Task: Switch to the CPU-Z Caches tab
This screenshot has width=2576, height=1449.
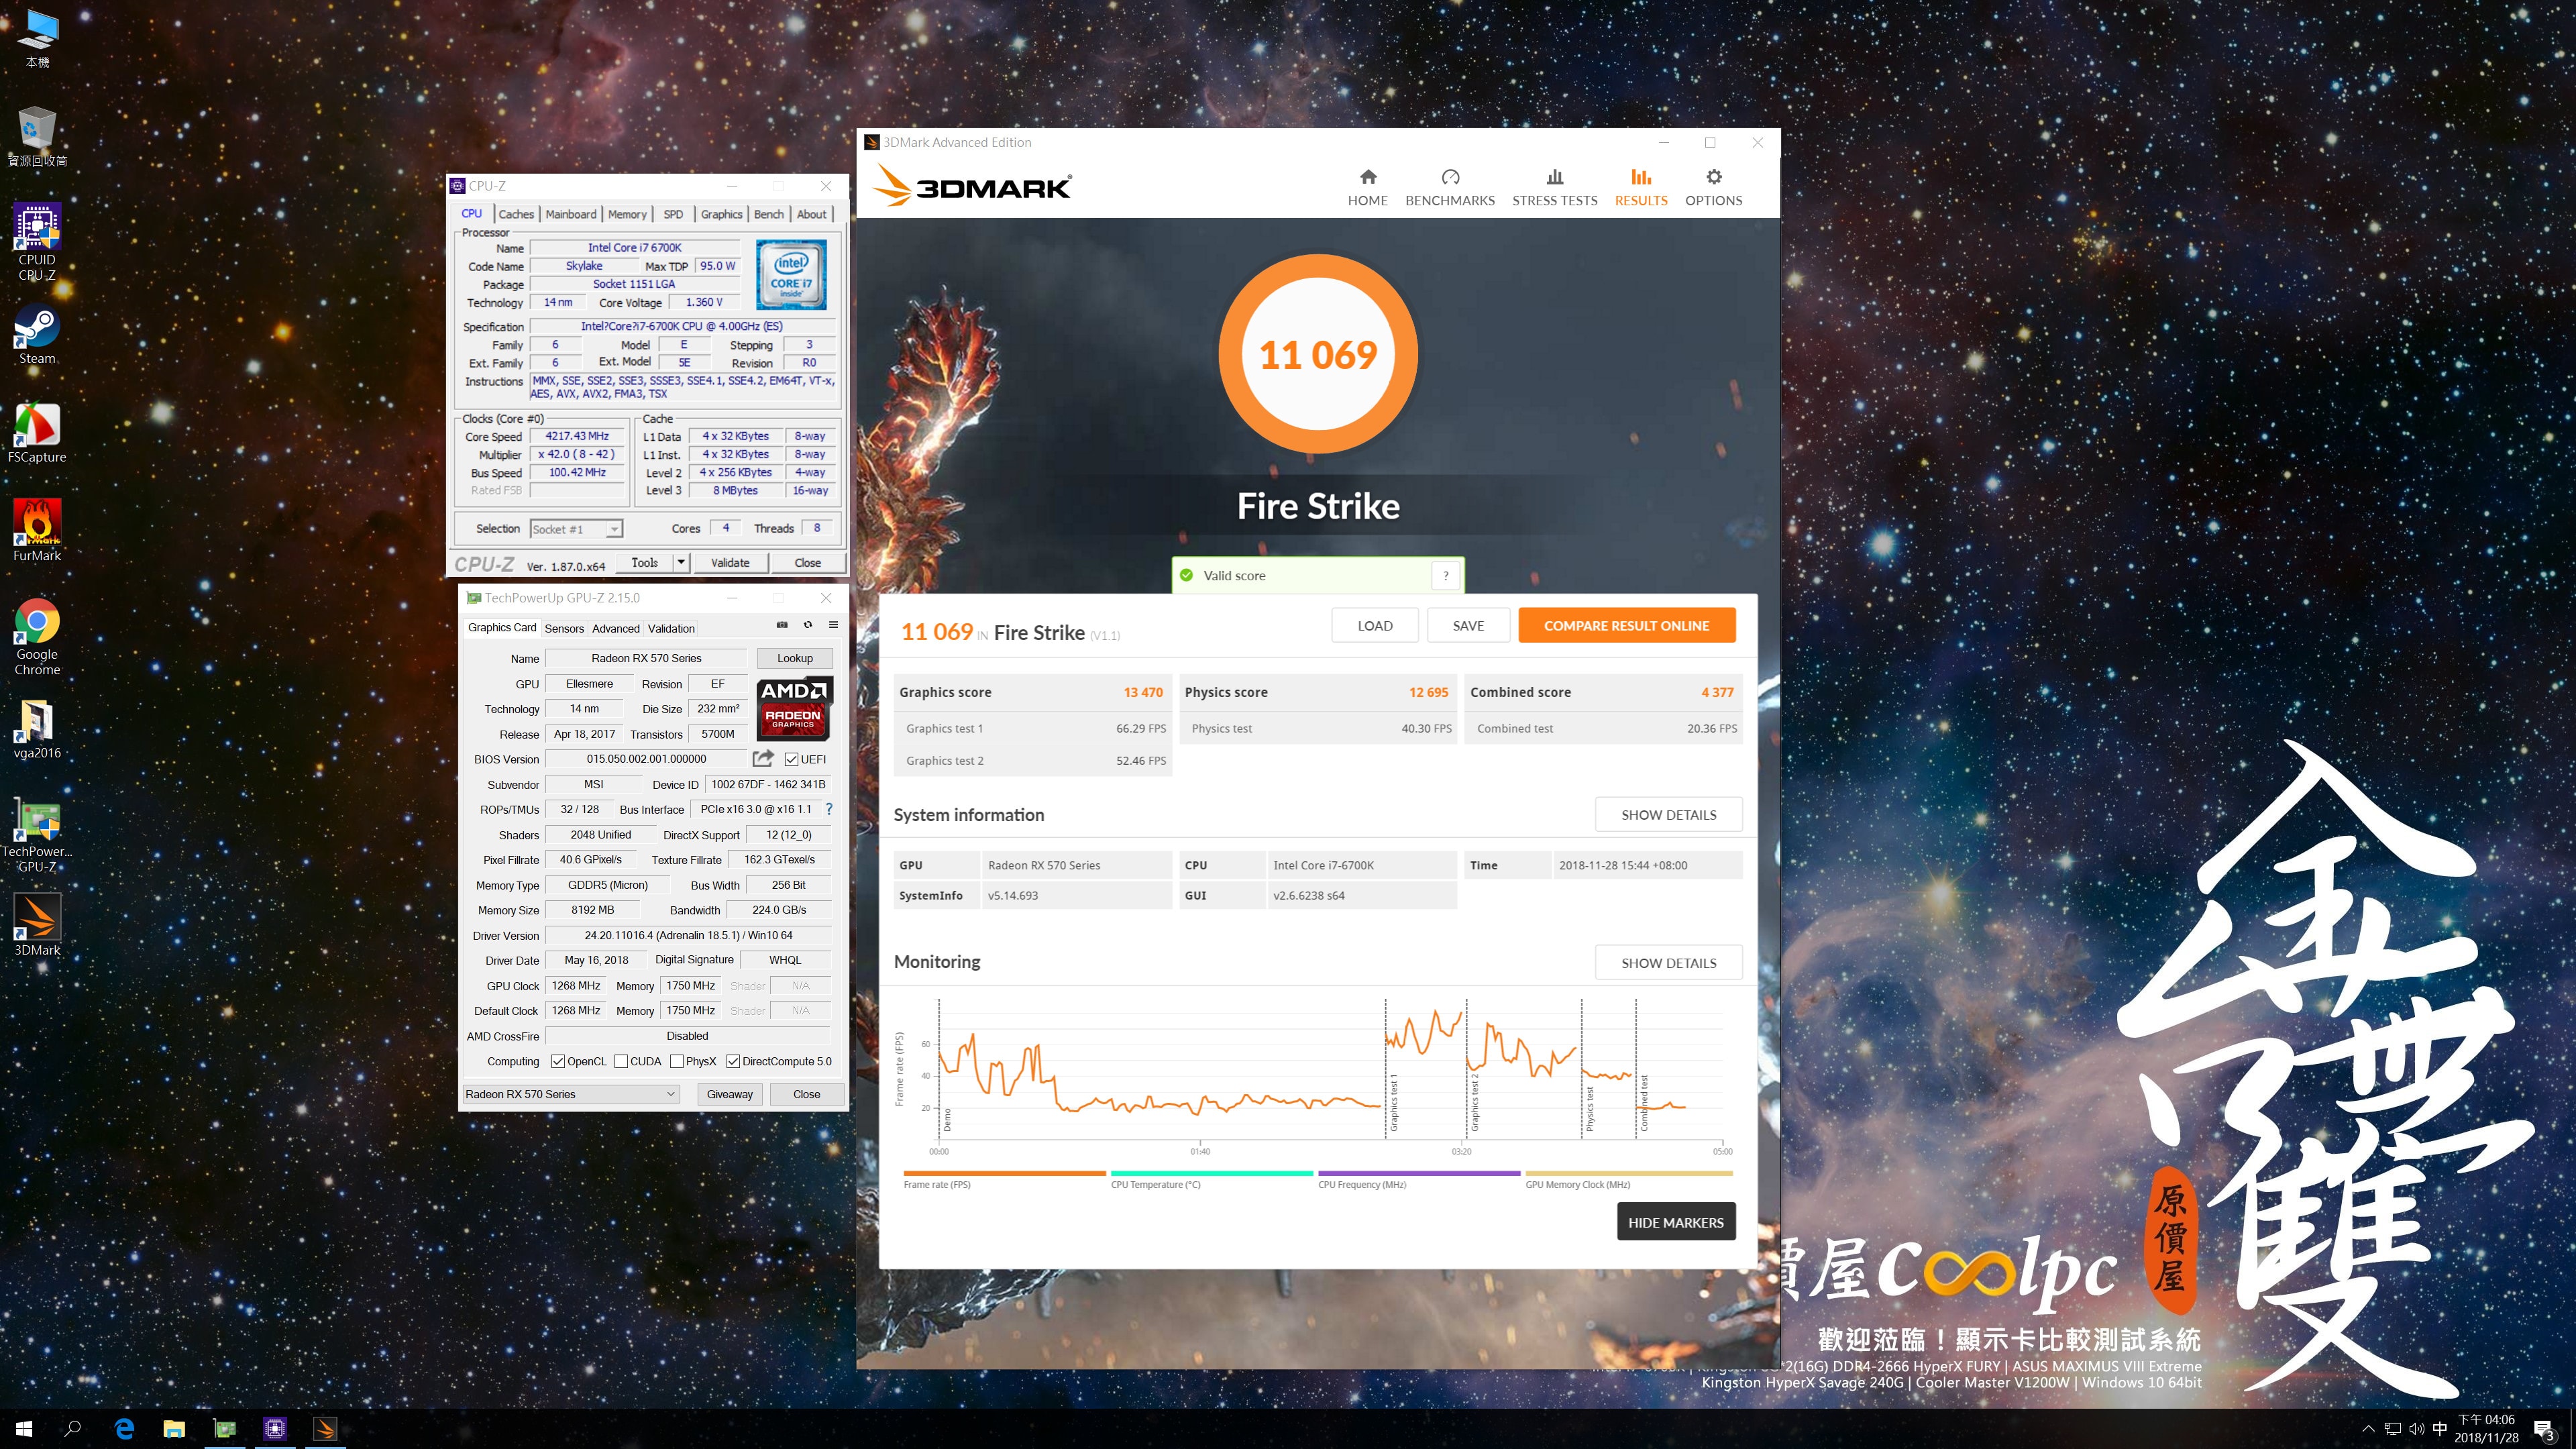Action: [x=516, y=214]
